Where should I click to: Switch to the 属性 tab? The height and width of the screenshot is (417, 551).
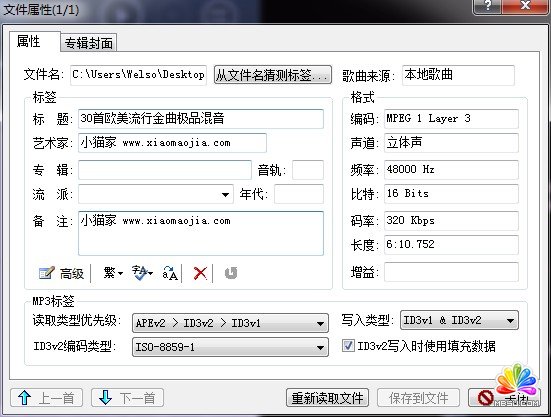pyautogui.click(x=35, y=41)
